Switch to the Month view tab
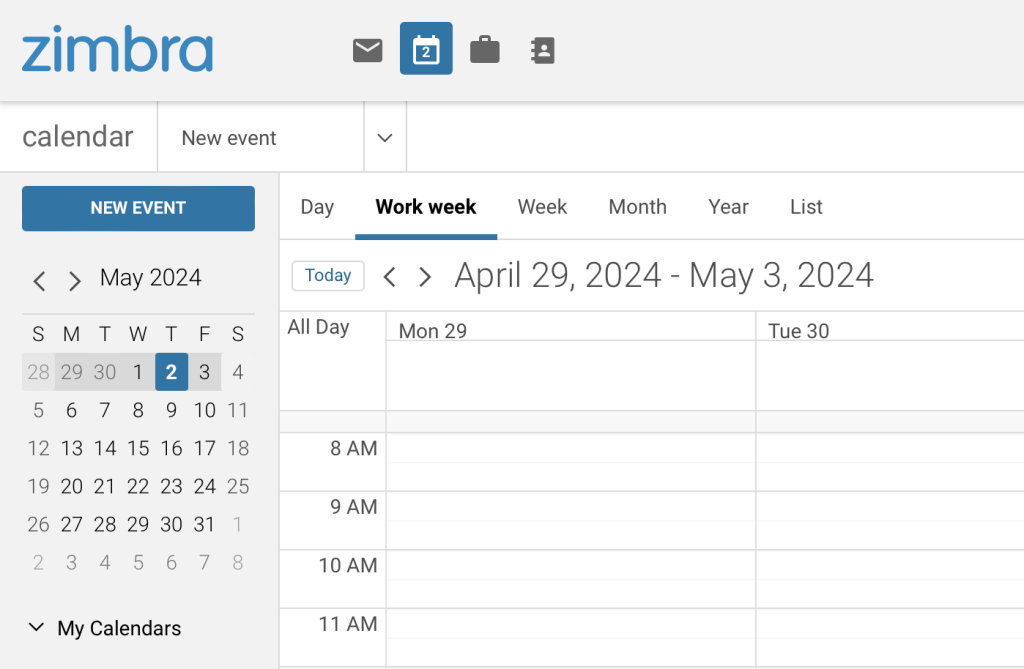This screenshot has height=669, width=1024. pyautogui.click(x=637, y=207)
